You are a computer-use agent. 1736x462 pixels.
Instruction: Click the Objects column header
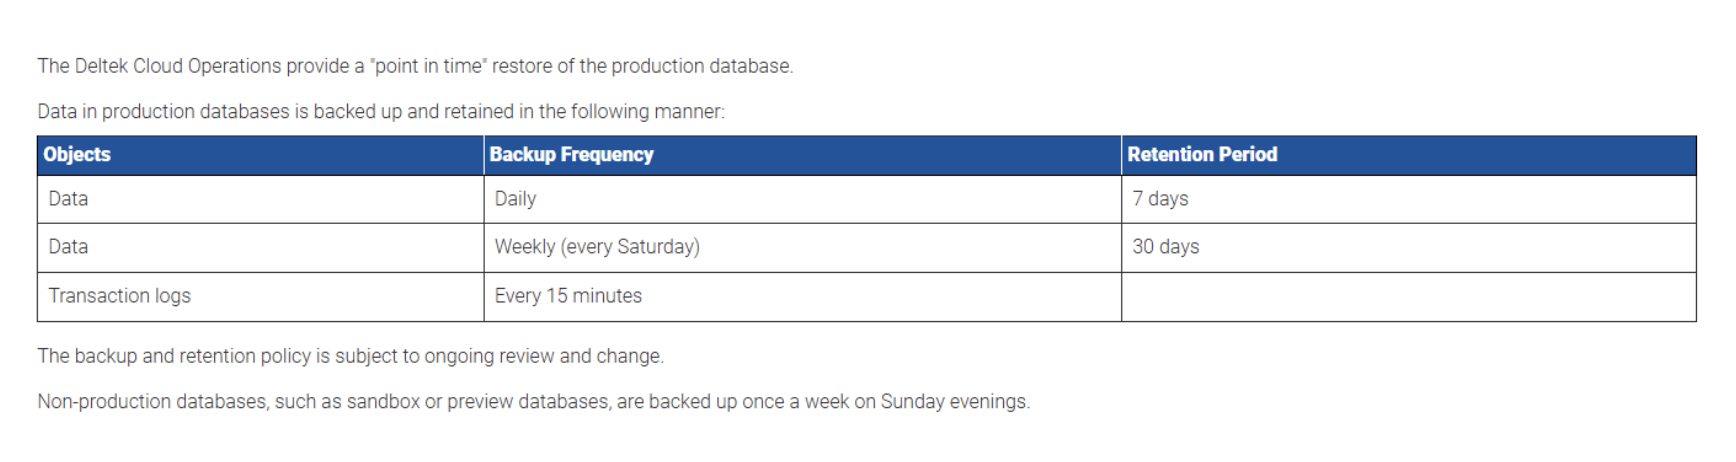click(x=77, y=155)
